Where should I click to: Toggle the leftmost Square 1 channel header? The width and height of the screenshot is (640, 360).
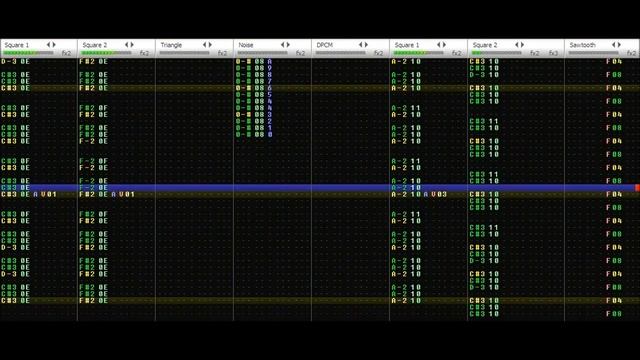[17, 45]
